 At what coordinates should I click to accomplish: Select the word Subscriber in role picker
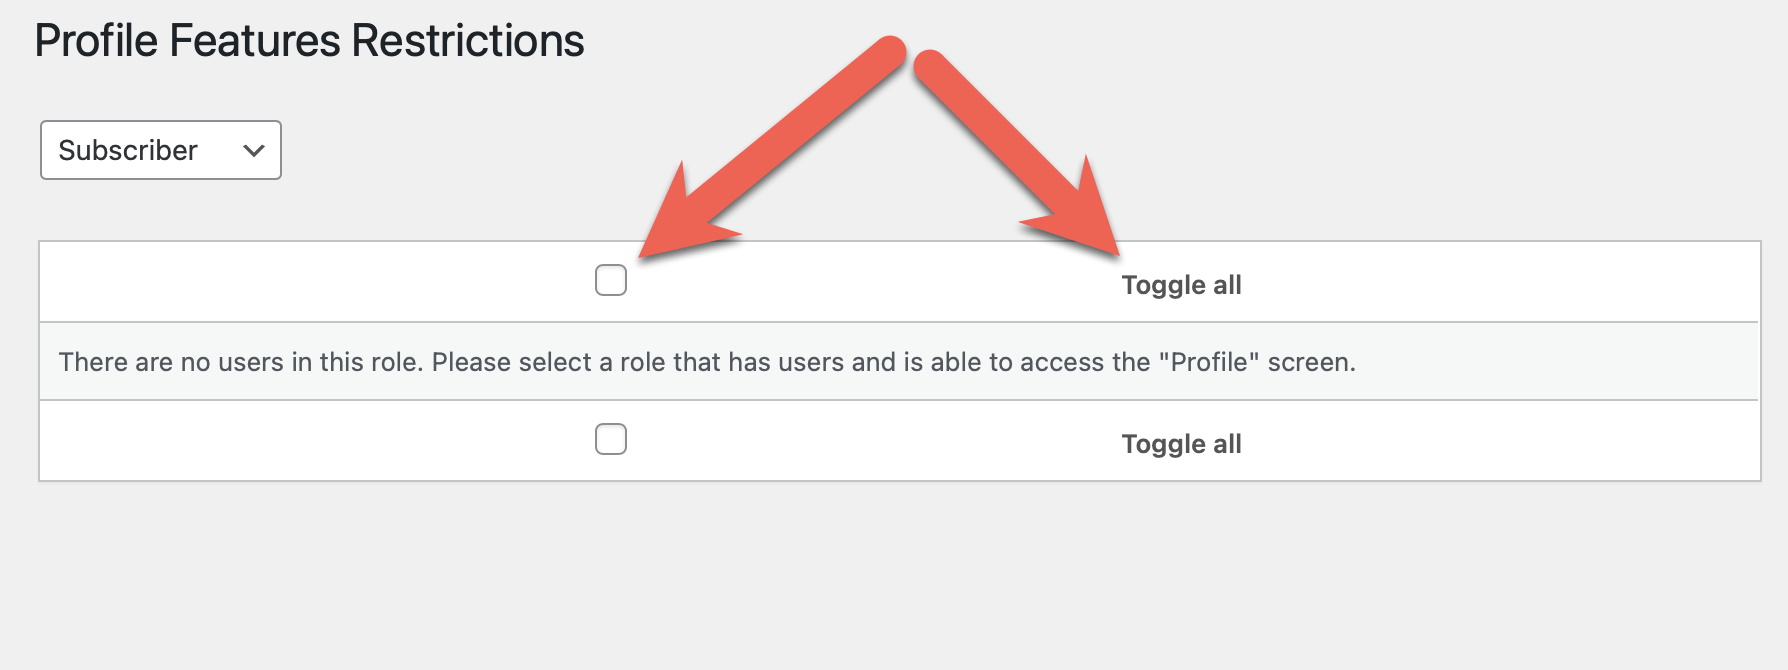(x=126, y=150)
